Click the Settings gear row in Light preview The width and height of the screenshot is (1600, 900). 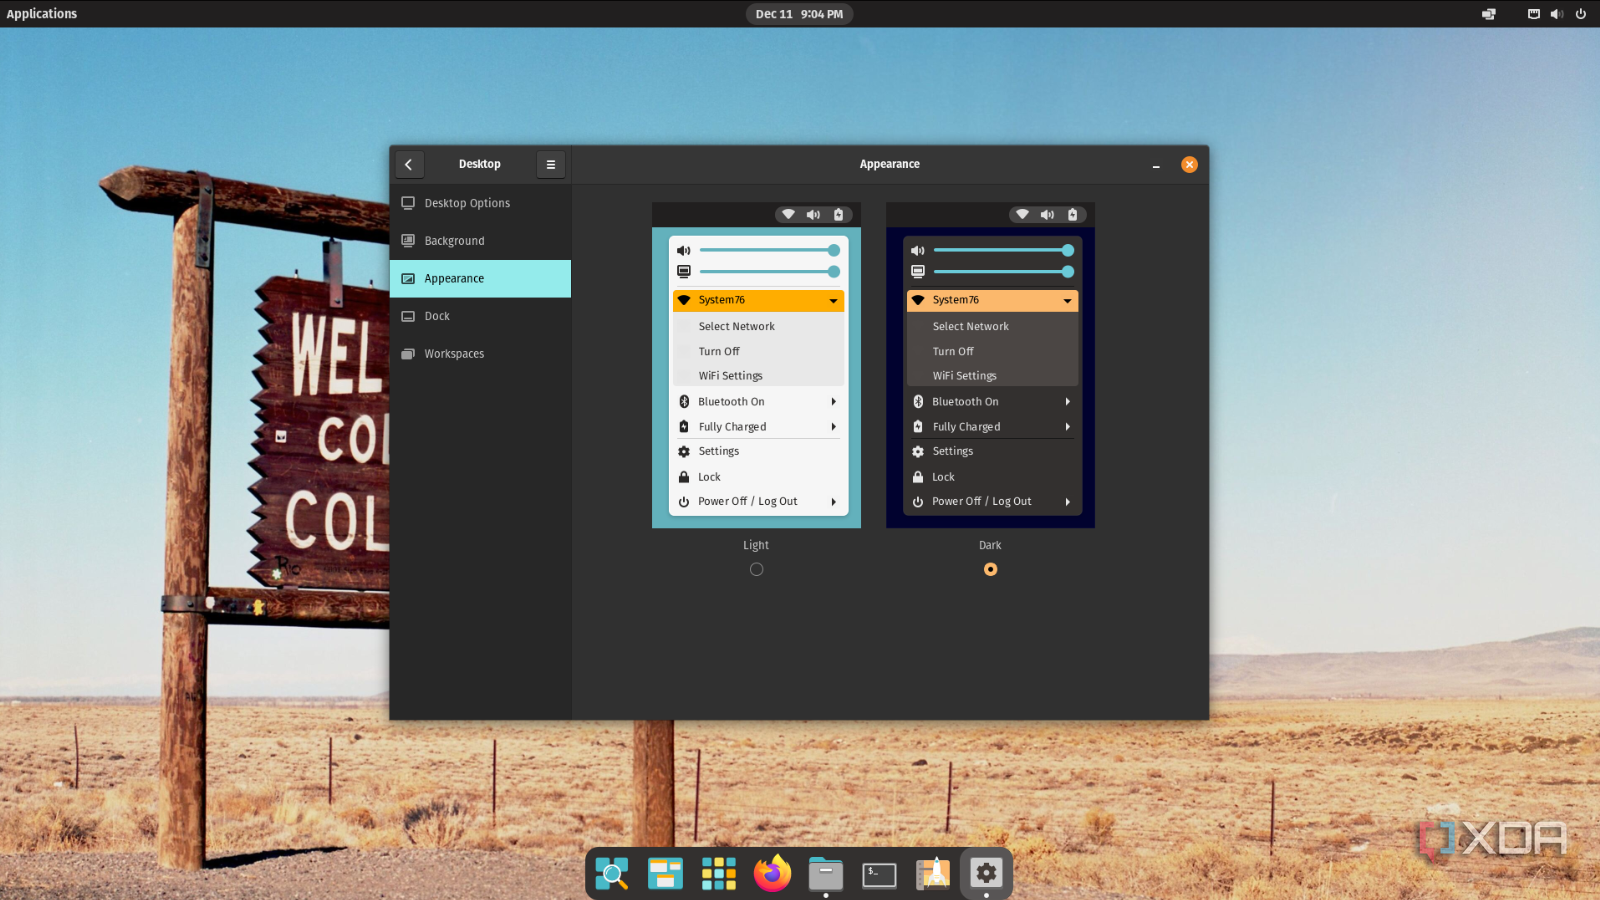(x=759, y=452)
